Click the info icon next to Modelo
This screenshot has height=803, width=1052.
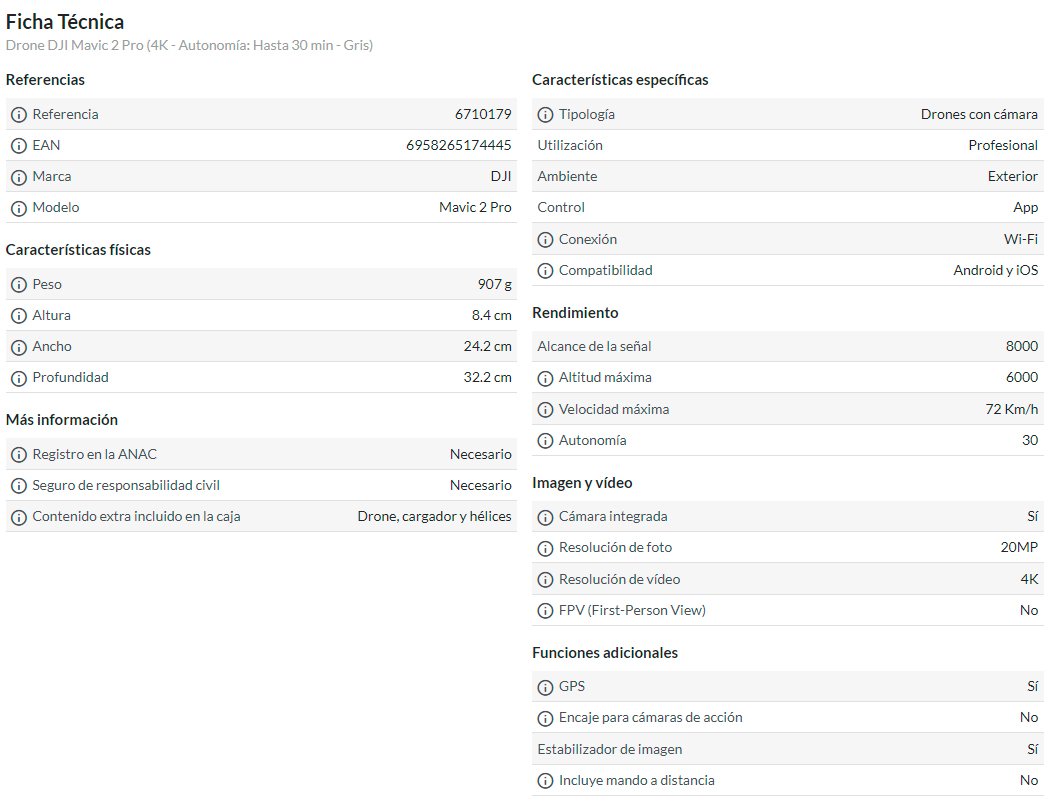(19, 208)
